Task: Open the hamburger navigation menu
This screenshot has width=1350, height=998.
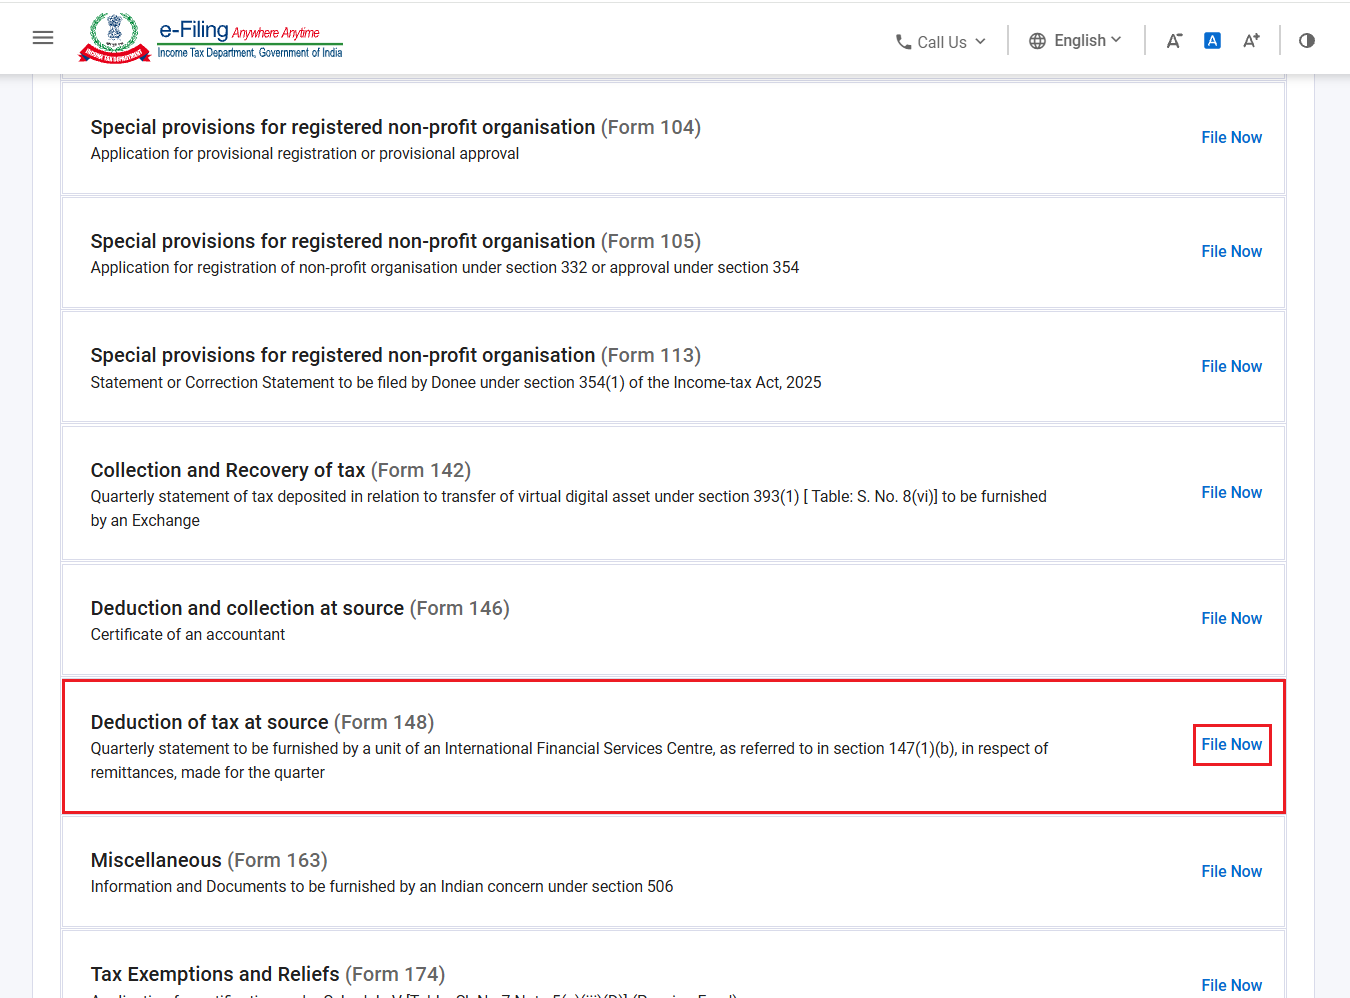Action: pos(43,38)
